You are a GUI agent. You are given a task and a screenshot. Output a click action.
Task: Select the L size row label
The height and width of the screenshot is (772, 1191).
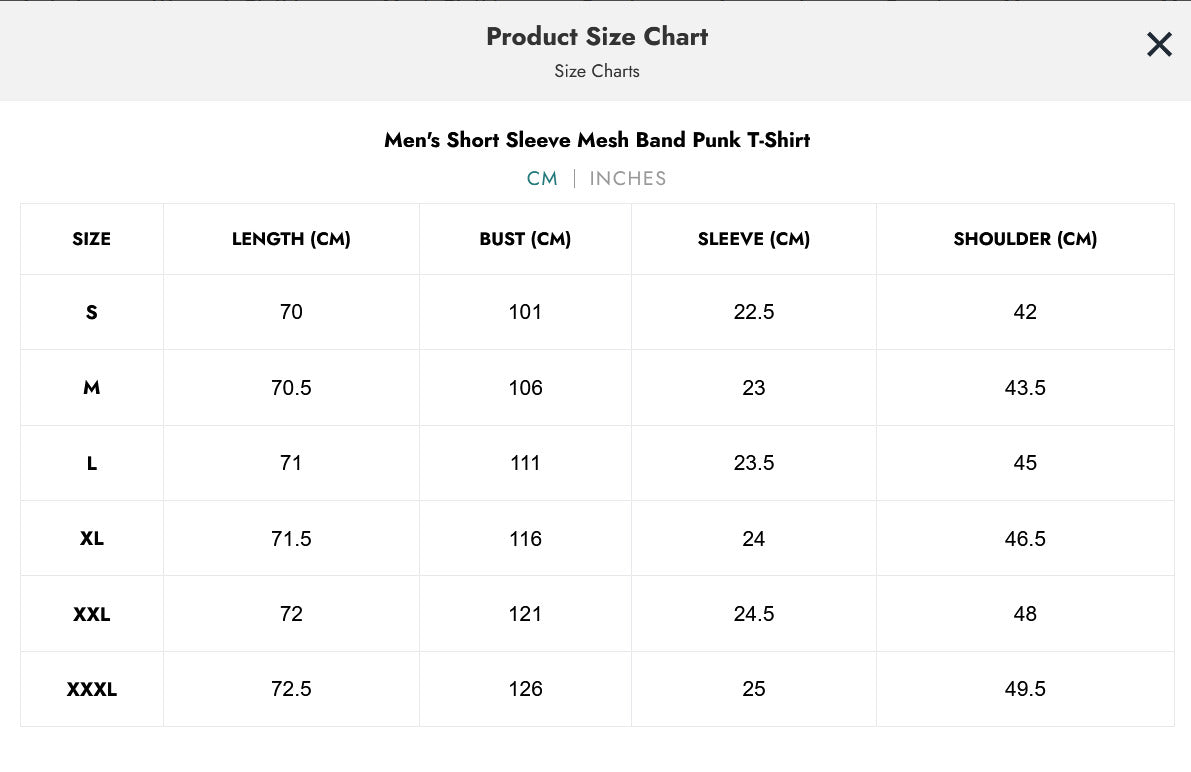pyautogui.click(x=91, y=463)
